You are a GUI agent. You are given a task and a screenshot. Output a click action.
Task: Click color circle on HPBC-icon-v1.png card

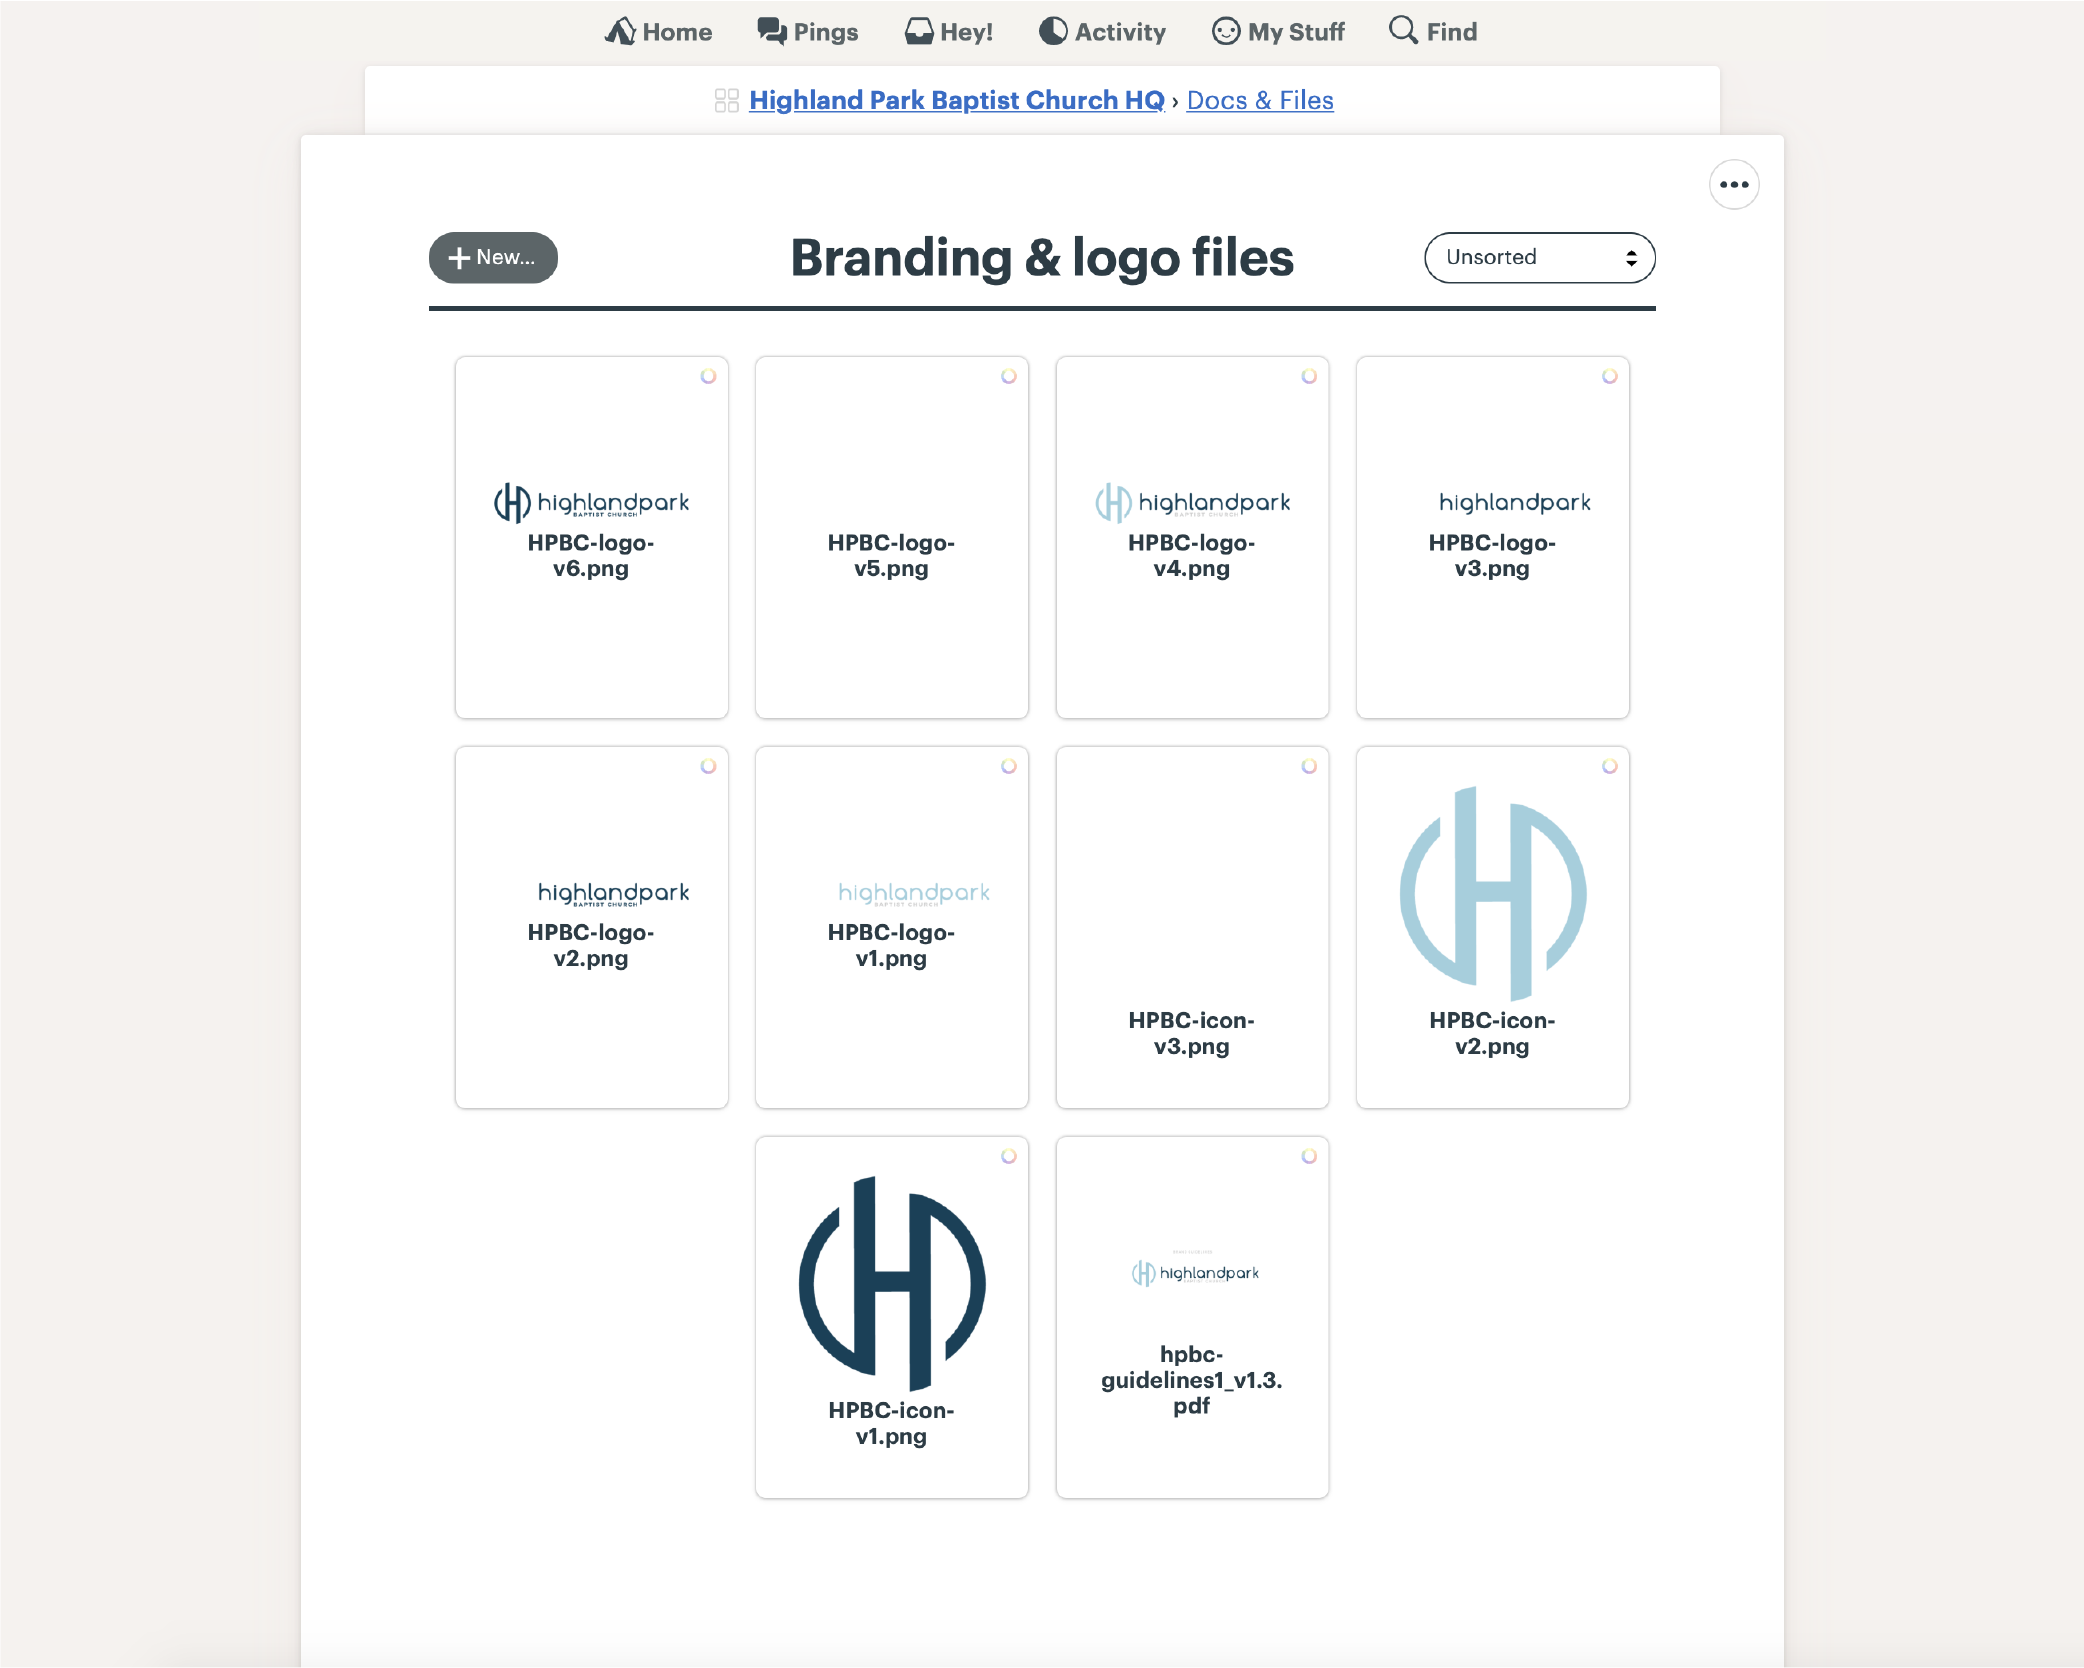click(x=1009, y=1156)
